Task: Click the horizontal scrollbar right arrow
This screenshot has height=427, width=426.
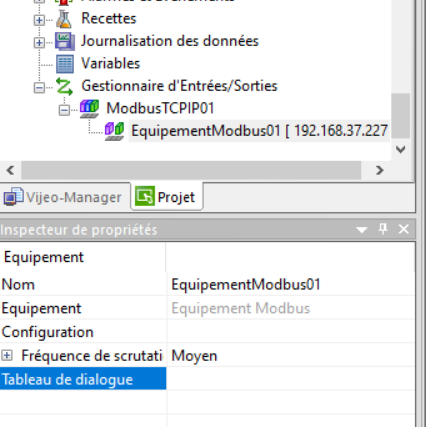Action: (379, 170)
